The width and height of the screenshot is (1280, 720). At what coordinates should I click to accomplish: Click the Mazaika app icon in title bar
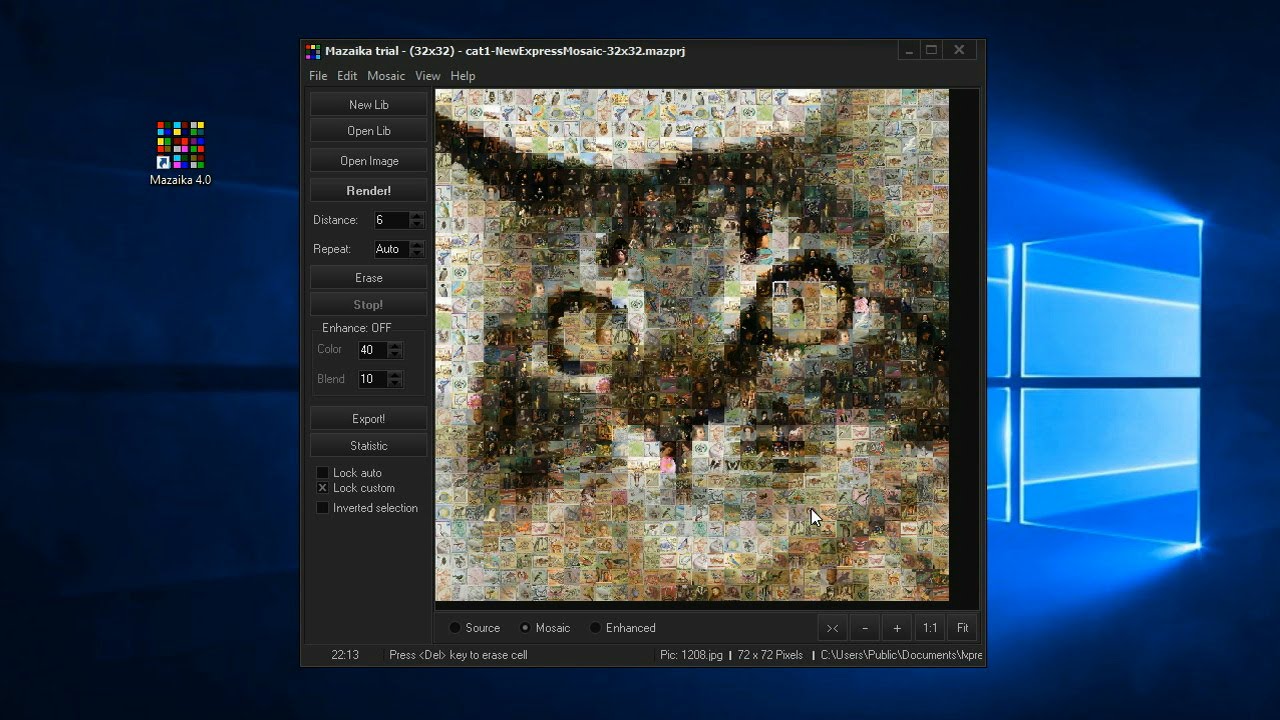click(313, 51)
